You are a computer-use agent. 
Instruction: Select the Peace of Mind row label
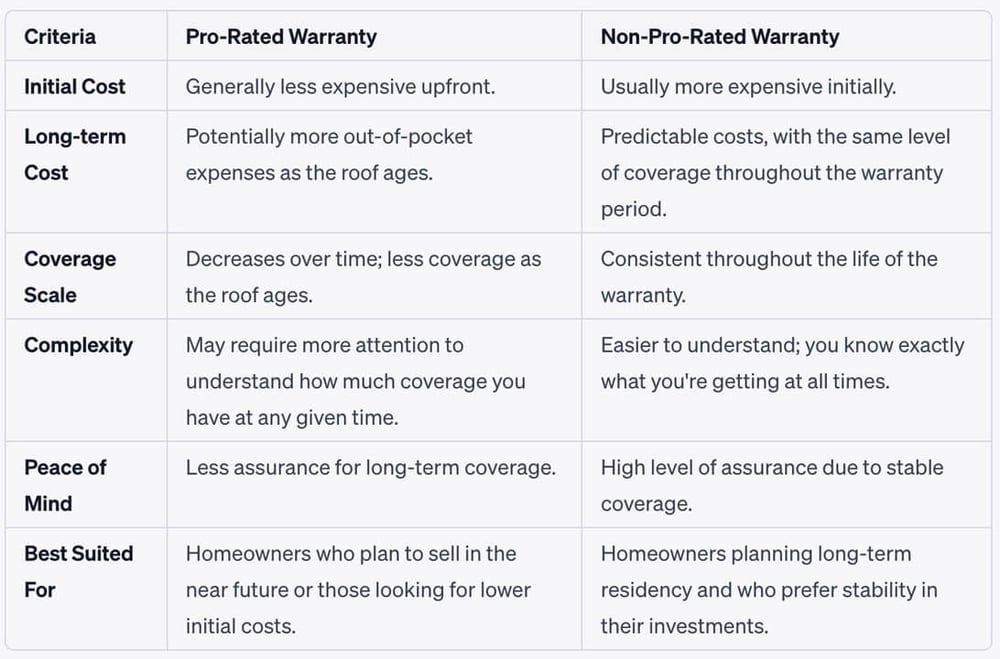coord(65,485)
